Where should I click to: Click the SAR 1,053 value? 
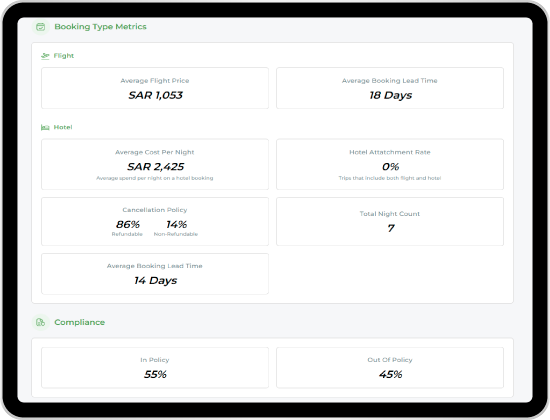[x=155, y=95]
